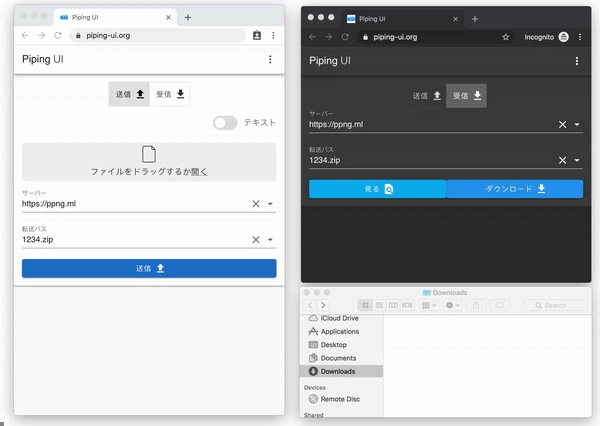This screenshot has width=600, height=426.
Task: Click the Incognito profile icon
Action: pos(563,37)
